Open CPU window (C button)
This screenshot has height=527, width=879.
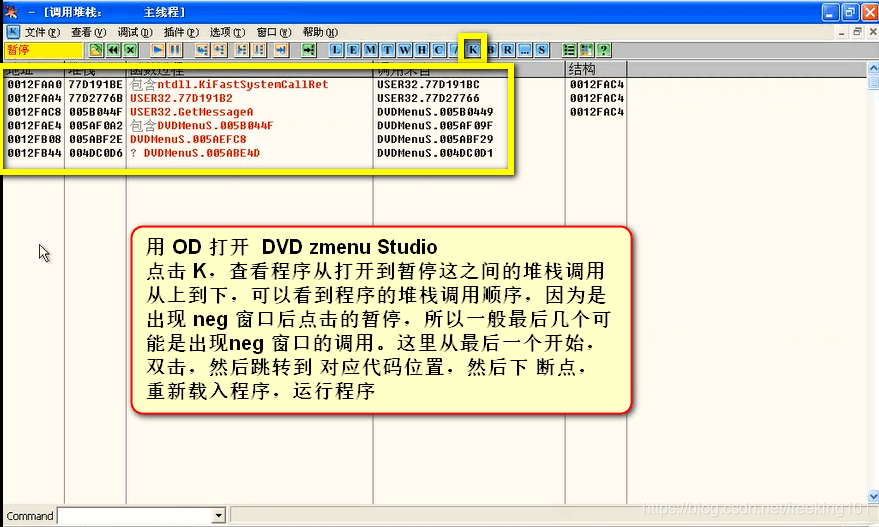coord(439,50)
